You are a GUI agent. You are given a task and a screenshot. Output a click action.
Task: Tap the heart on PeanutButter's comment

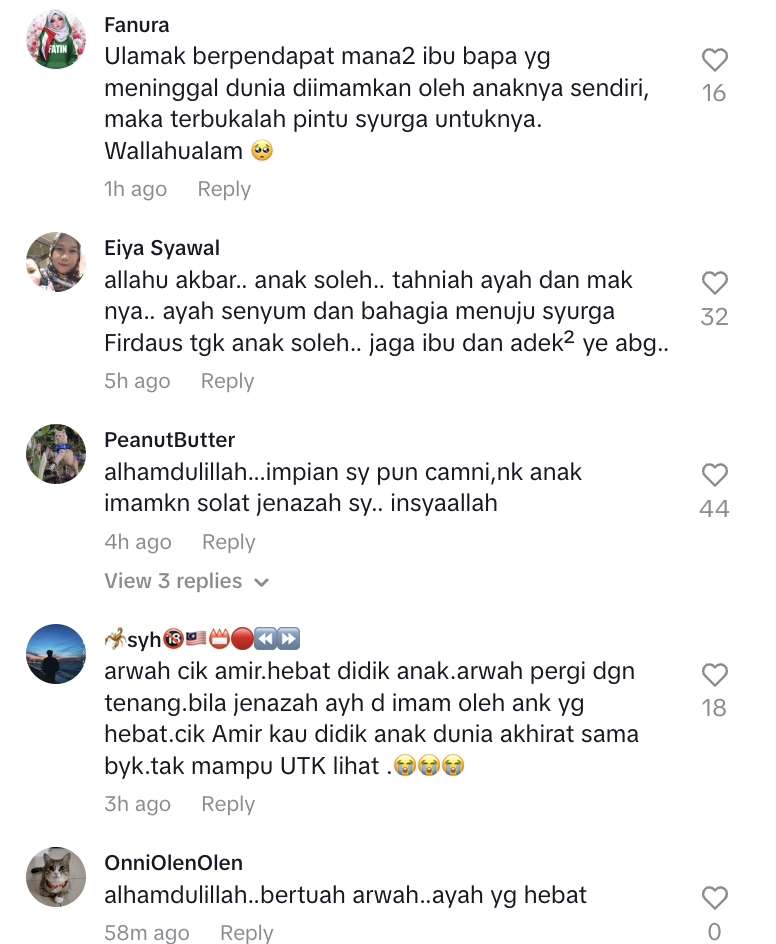715,475
